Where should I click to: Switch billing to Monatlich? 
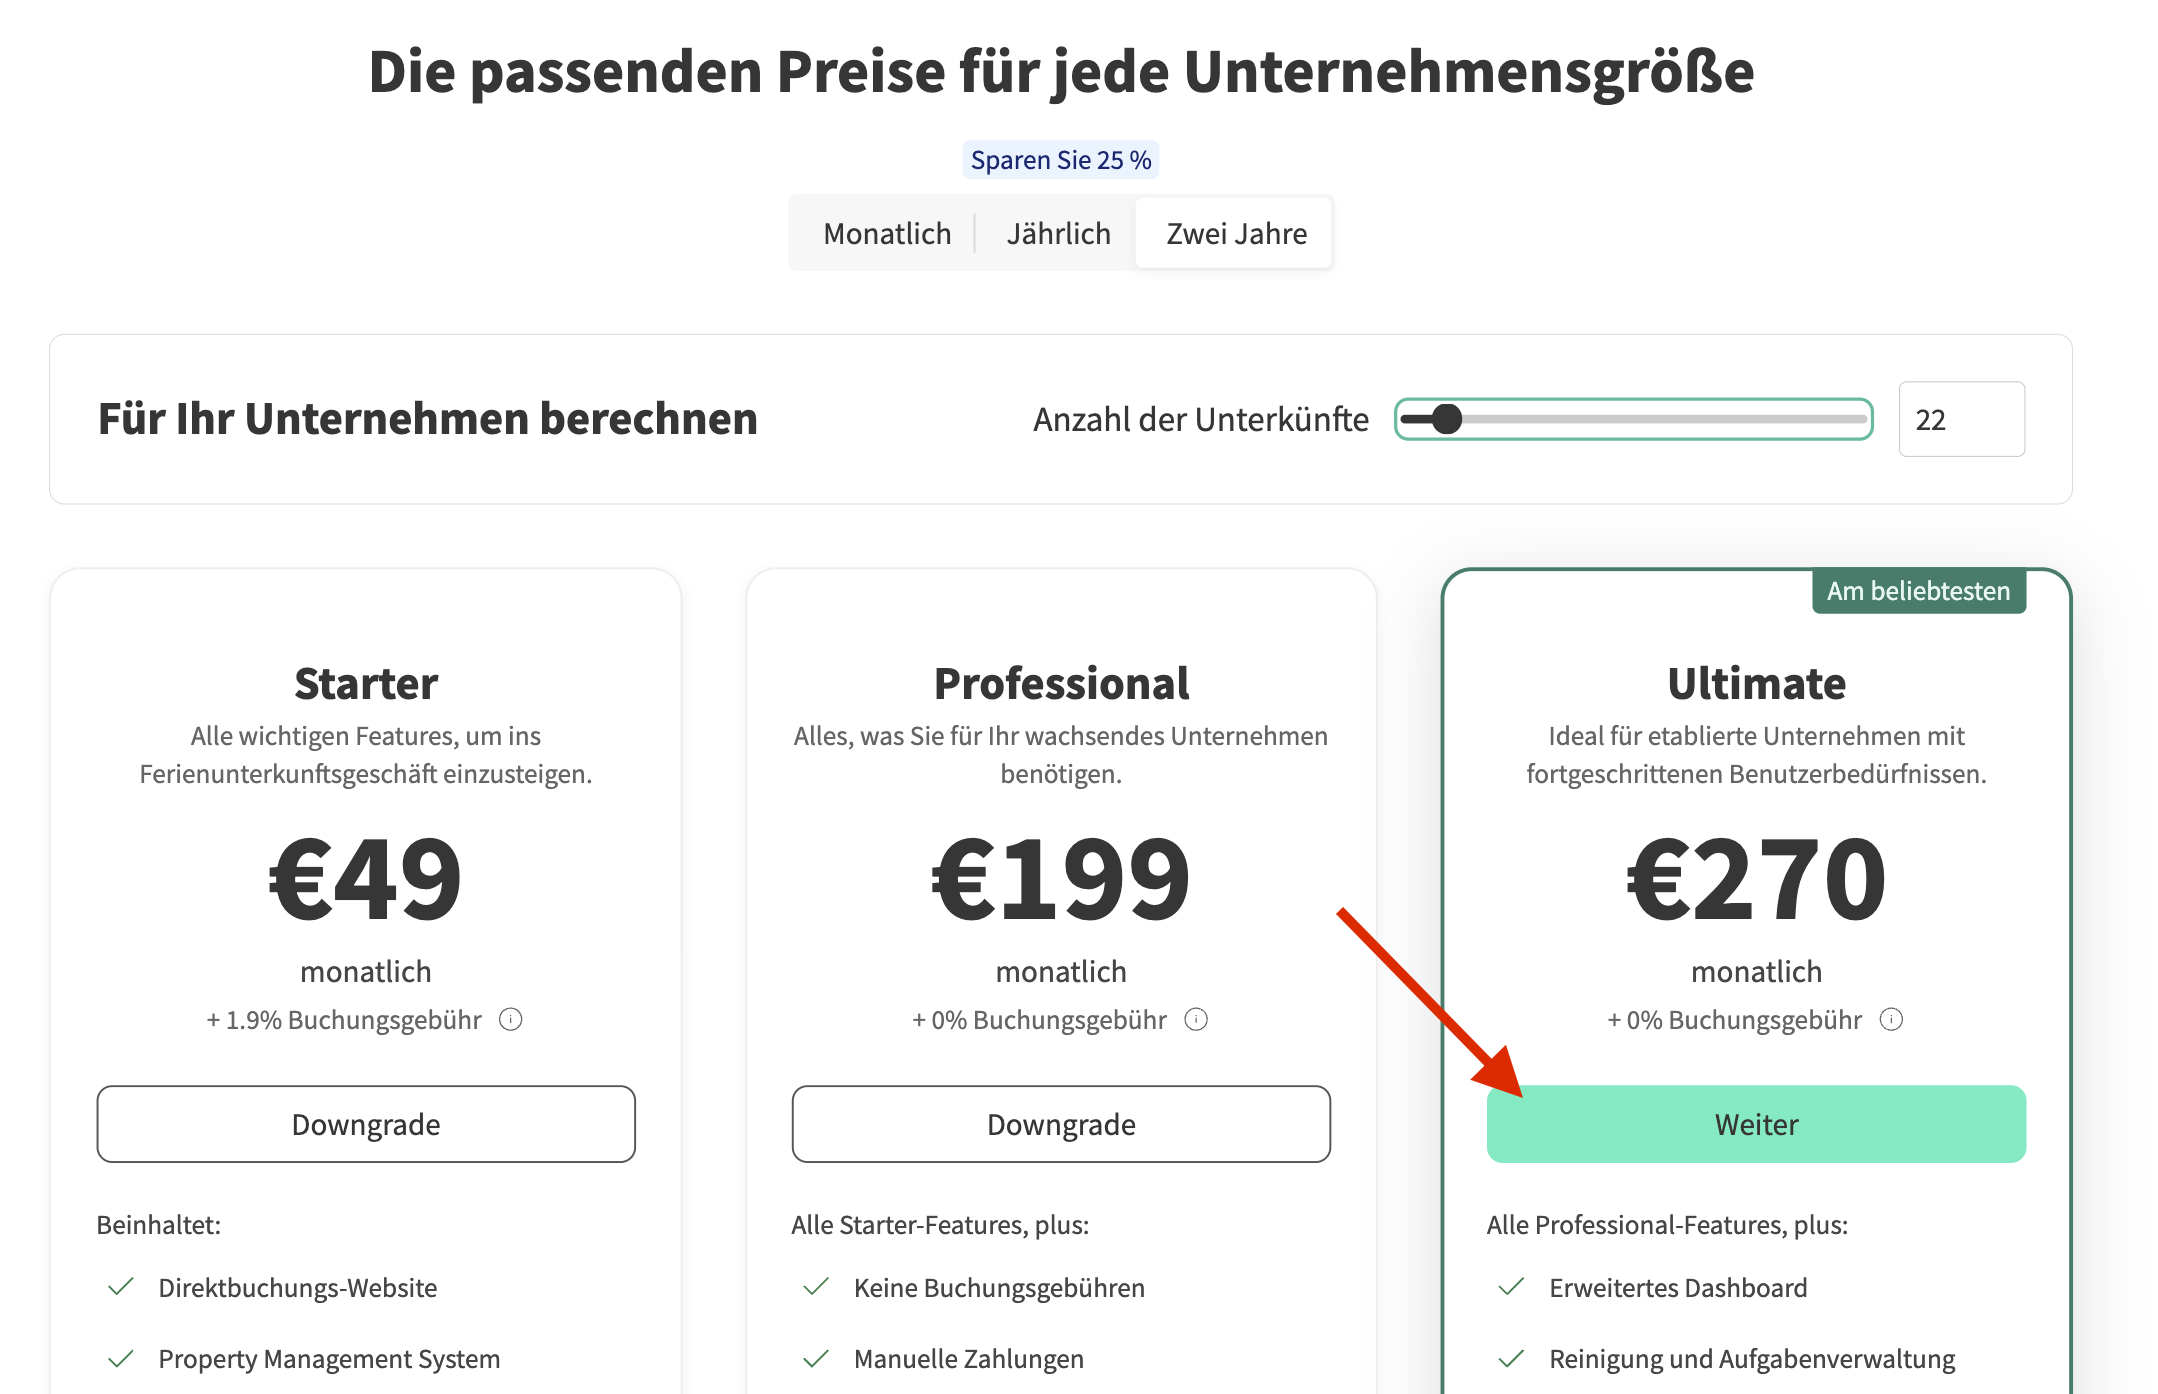(x=887, y=233)
